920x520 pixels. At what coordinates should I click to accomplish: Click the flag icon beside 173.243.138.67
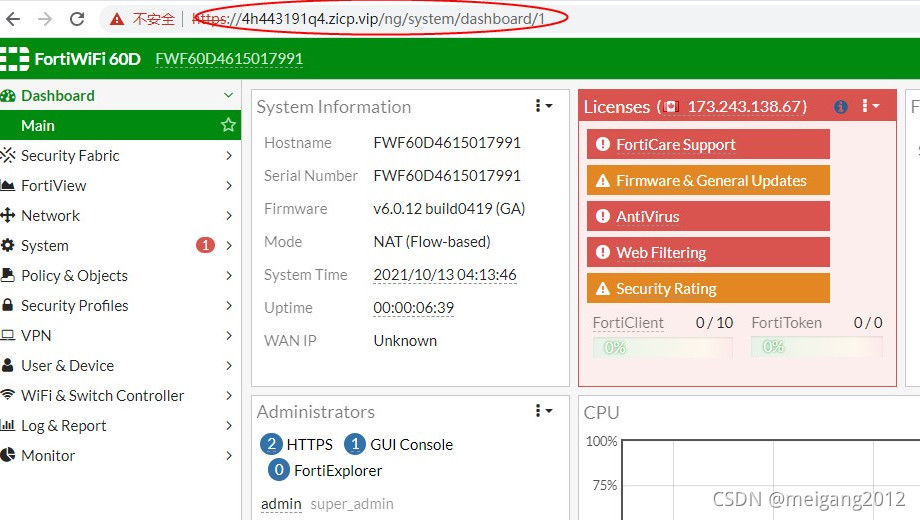(671, 106)
